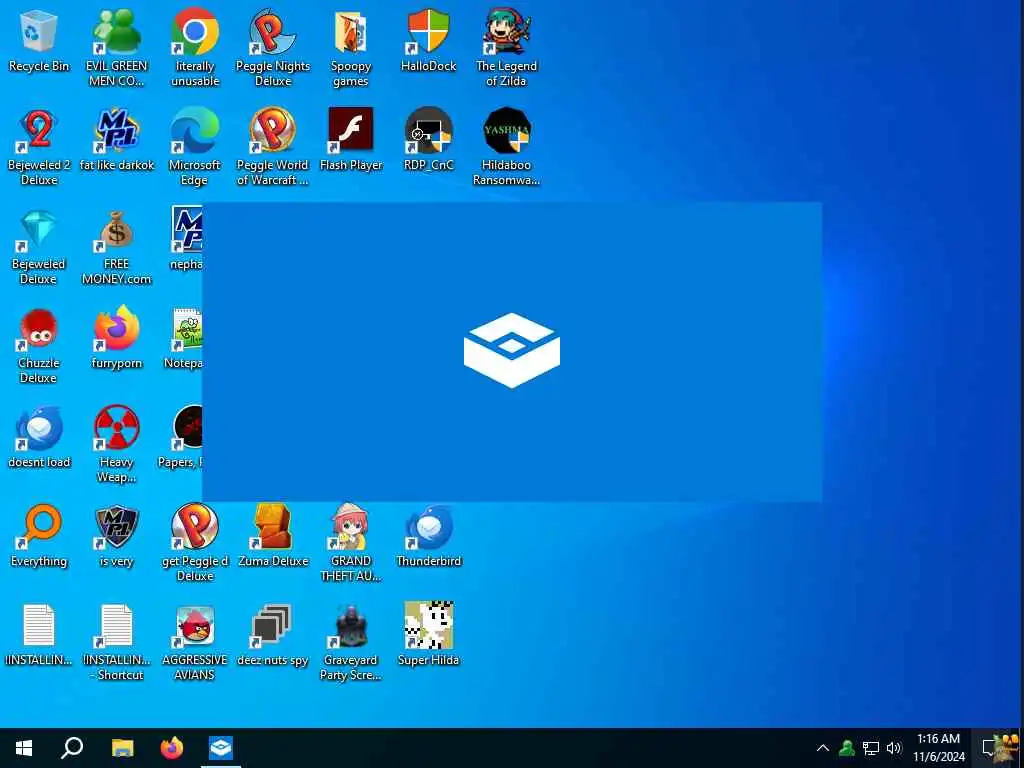
Task: Click the Chrome icon labeled literally unusable
Action: point(195,48)
